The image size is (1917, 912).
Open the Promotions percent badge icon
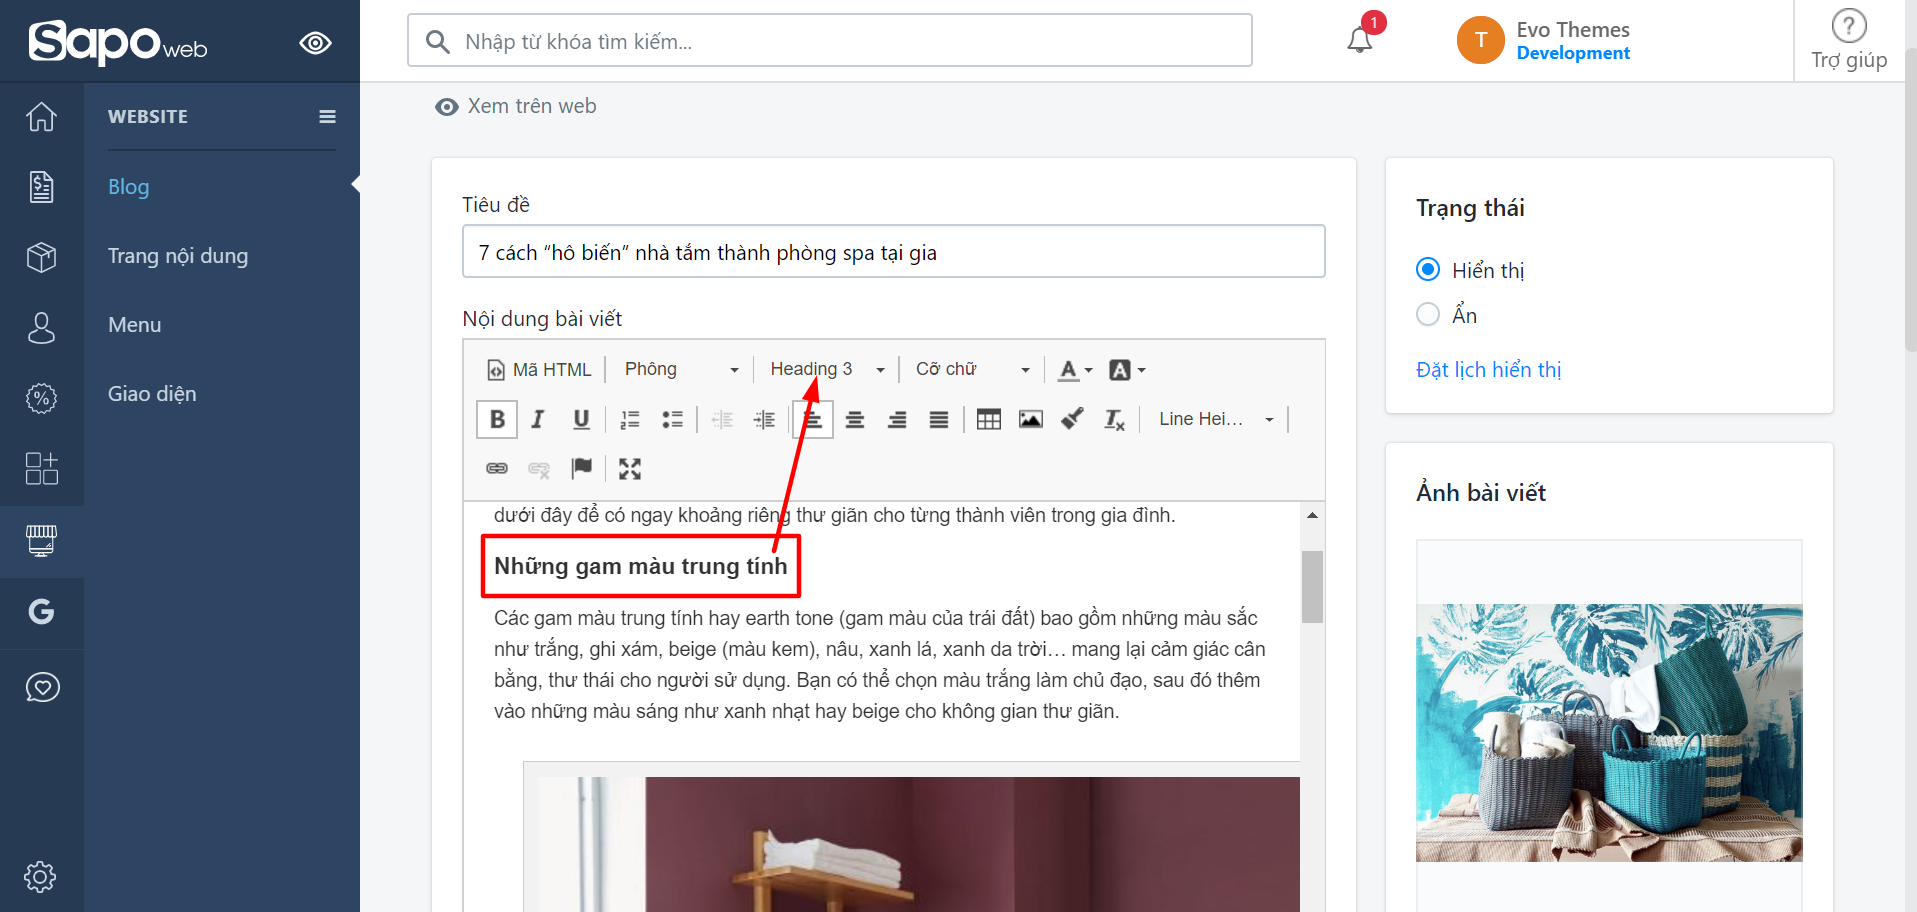point(41,398)
